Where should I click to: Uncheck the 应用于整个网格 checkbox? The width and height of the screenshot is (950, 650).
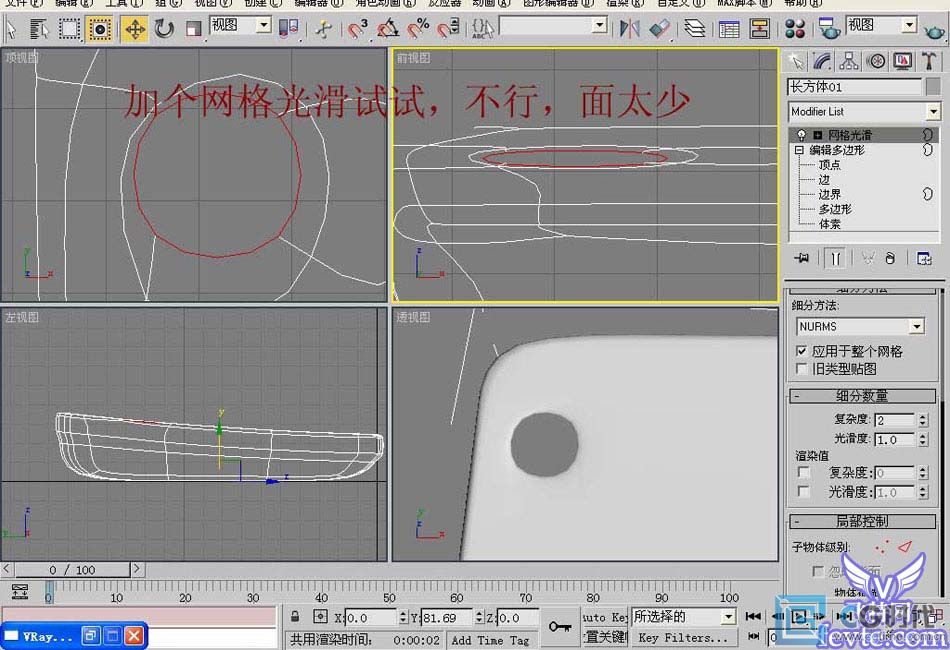[x=802, y=351]
